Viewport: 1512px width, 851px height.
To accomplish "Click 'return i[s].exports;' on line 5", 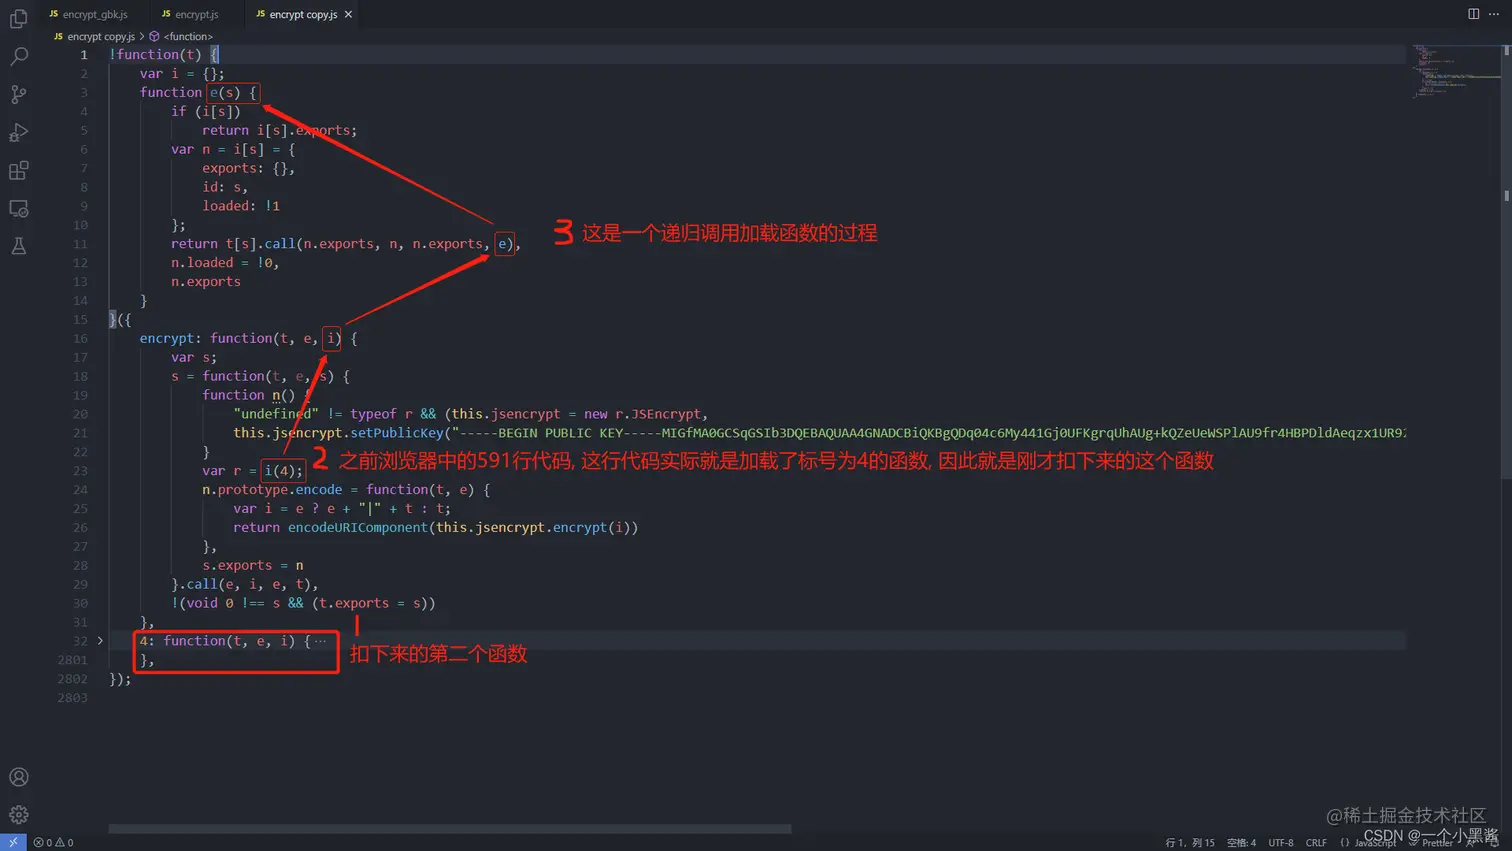I will click(x=280, y=130).
